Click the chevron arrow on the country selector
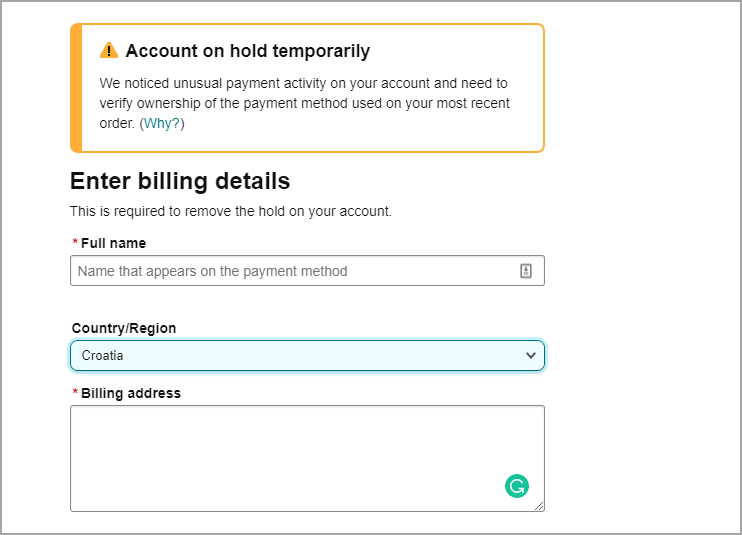 tap(531, 355)
